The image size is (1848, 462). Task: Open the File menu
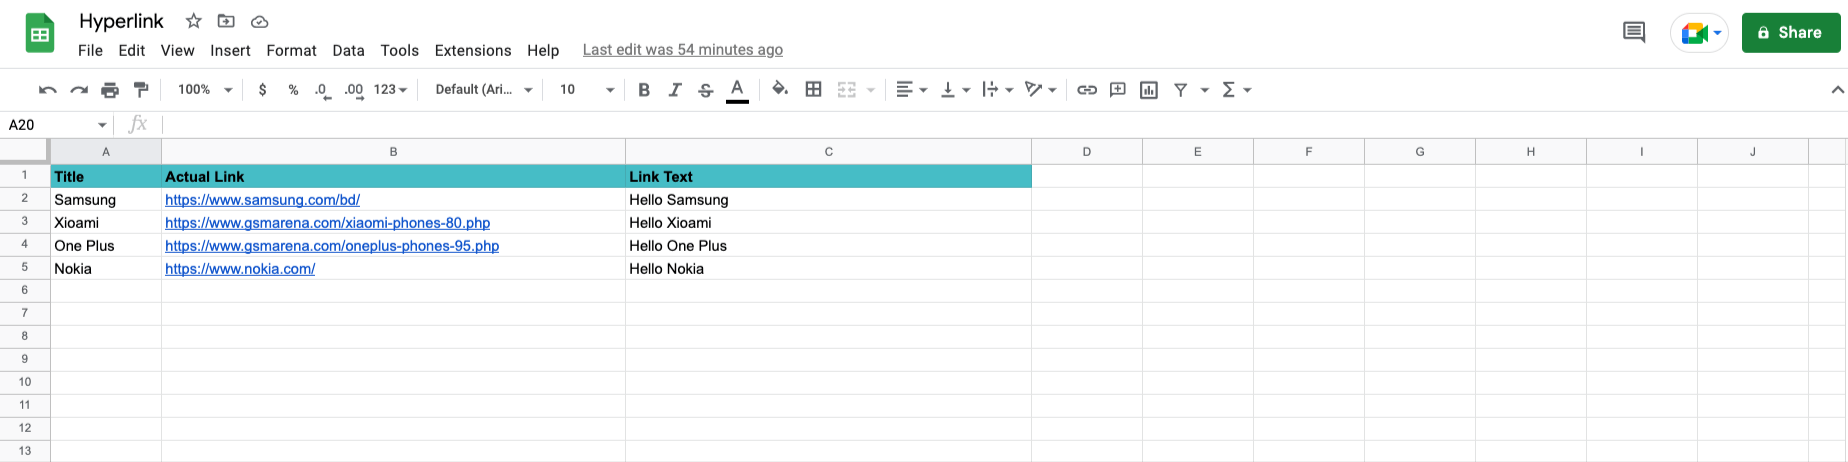[90, 50]
